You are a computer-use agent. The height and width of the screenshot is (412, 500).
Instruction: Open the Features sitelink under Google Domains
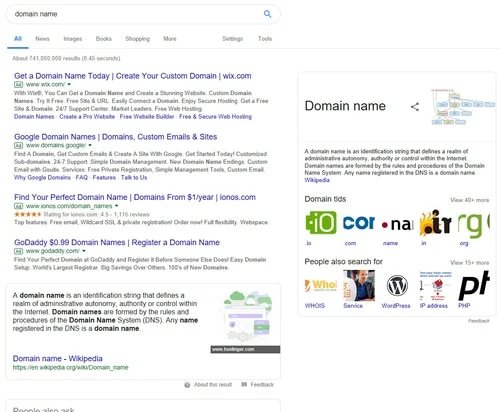104,178
